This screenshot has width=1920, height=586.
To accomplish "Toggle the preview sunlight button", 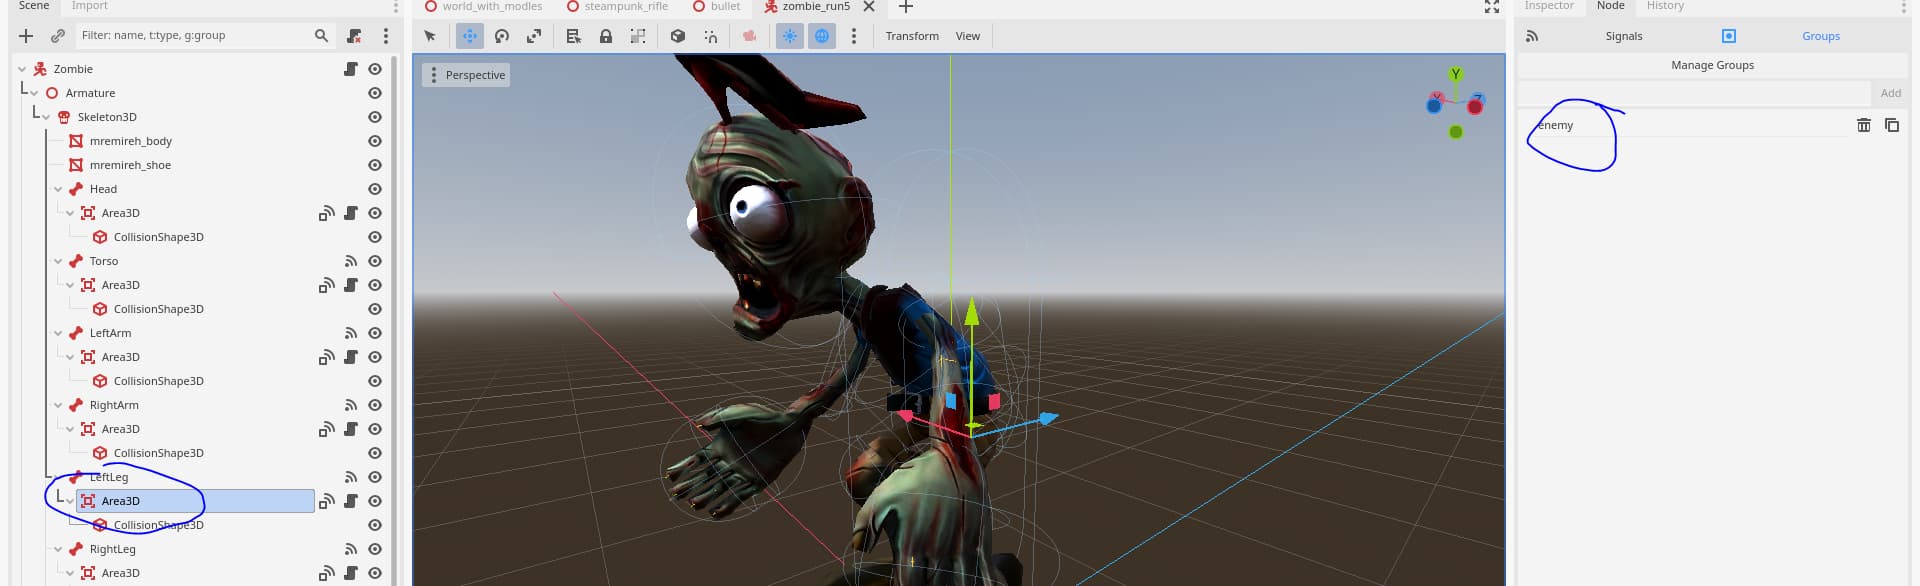I will click(790, 36).
